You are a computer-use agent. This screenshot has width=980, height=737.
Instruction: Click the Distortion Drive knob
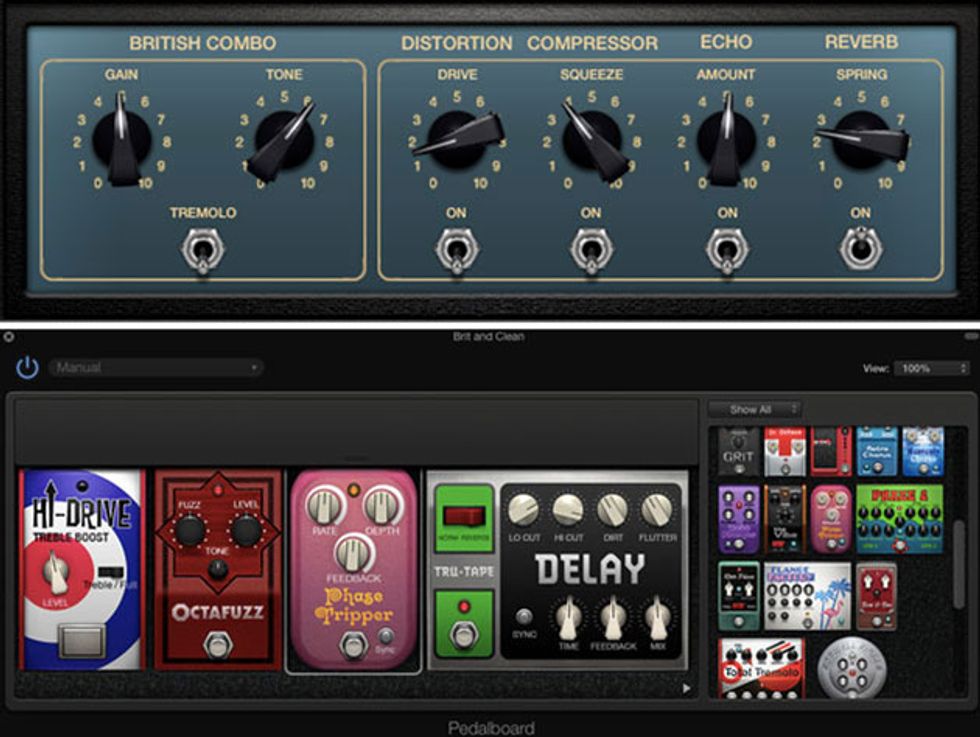[x=458, y=139]
